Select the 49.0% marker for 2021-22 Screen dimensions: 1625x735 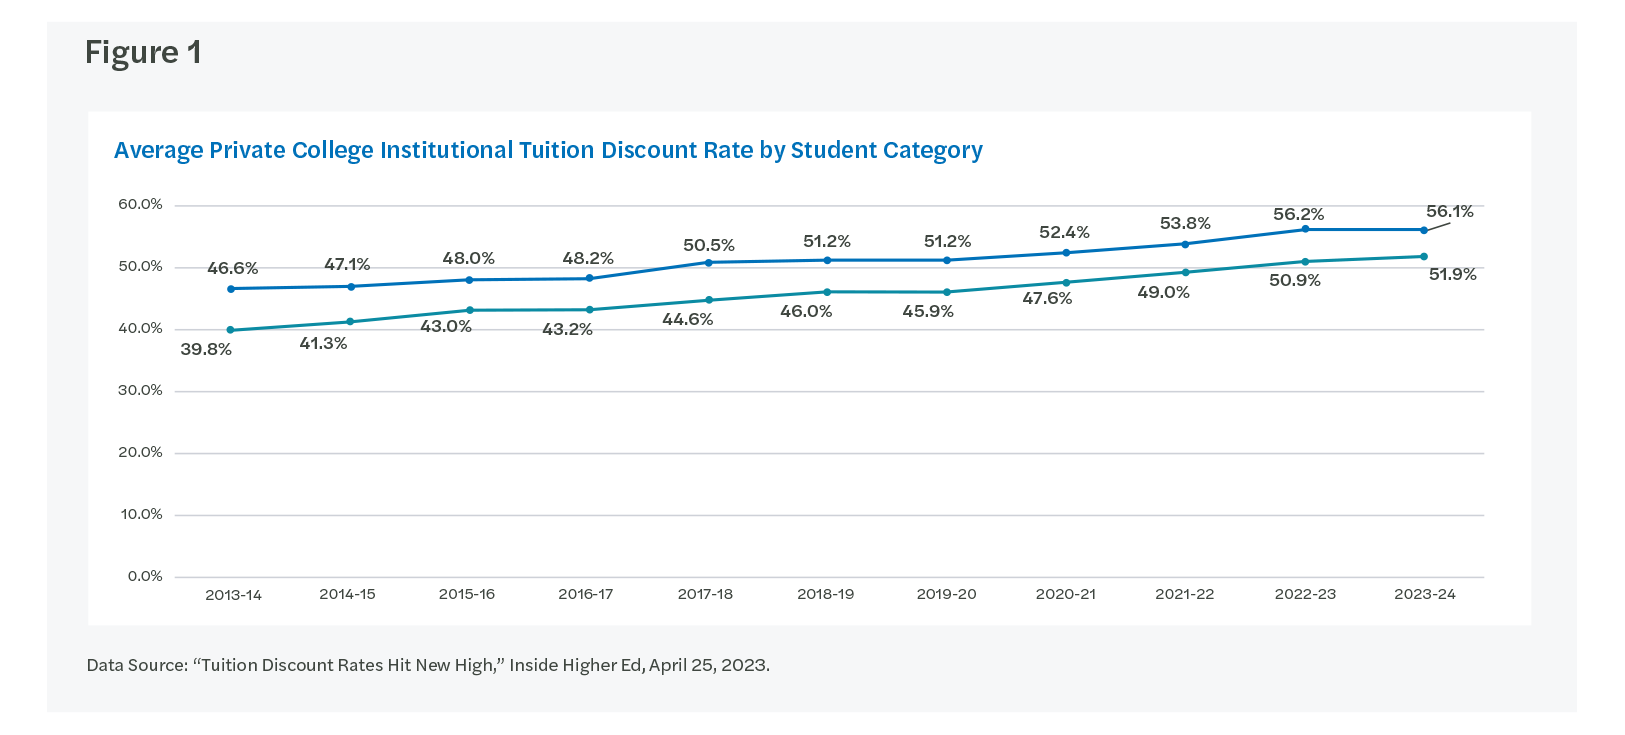coord(1186,272)
